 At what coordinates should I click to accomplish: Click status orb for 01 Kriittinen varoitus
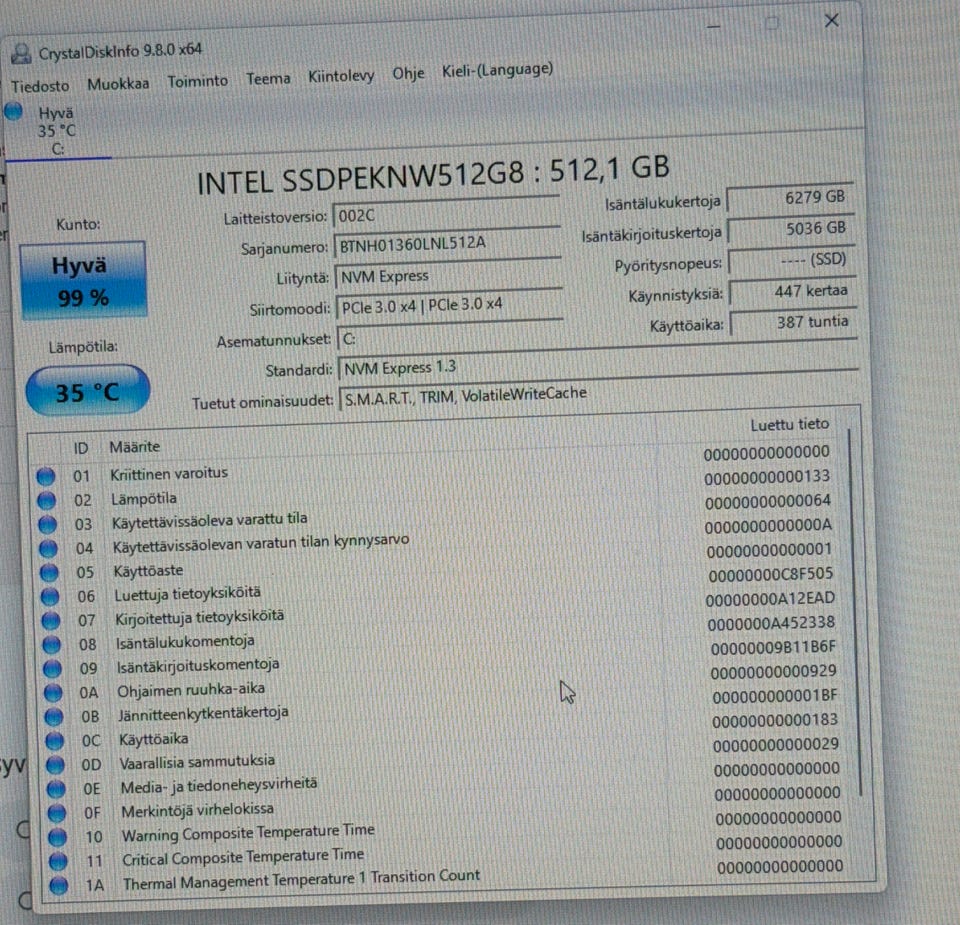(x=45, y=476)
